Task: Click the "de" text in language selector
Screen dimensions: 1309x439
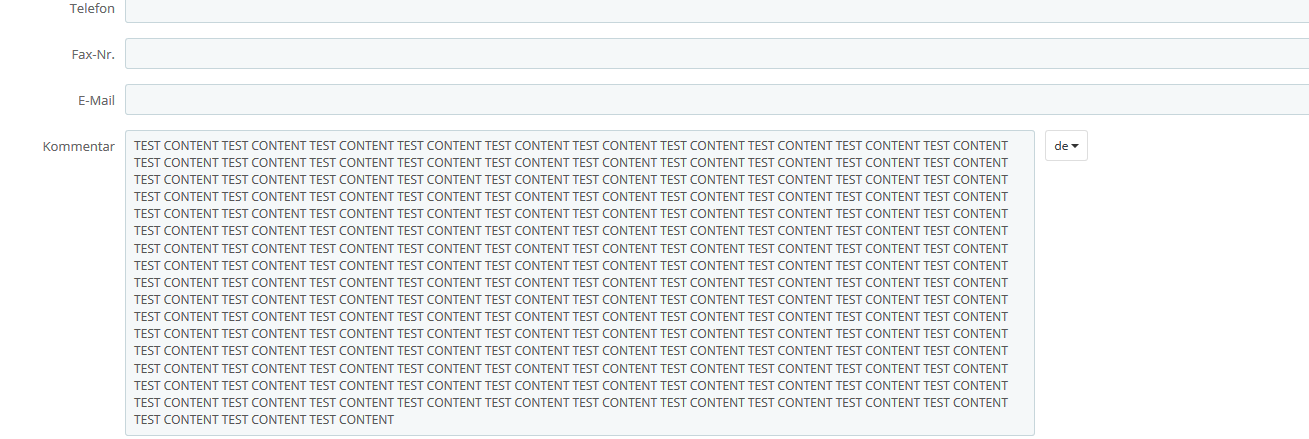Action: point(1061,146)
